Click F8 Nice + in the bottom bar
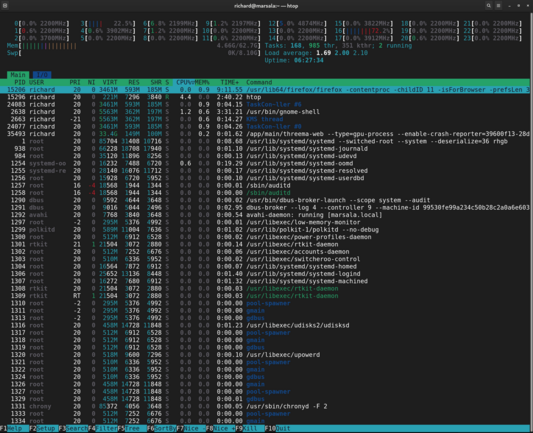Image resolution: width=533 pixels, height=433 pixels. [x=221, y=429]
